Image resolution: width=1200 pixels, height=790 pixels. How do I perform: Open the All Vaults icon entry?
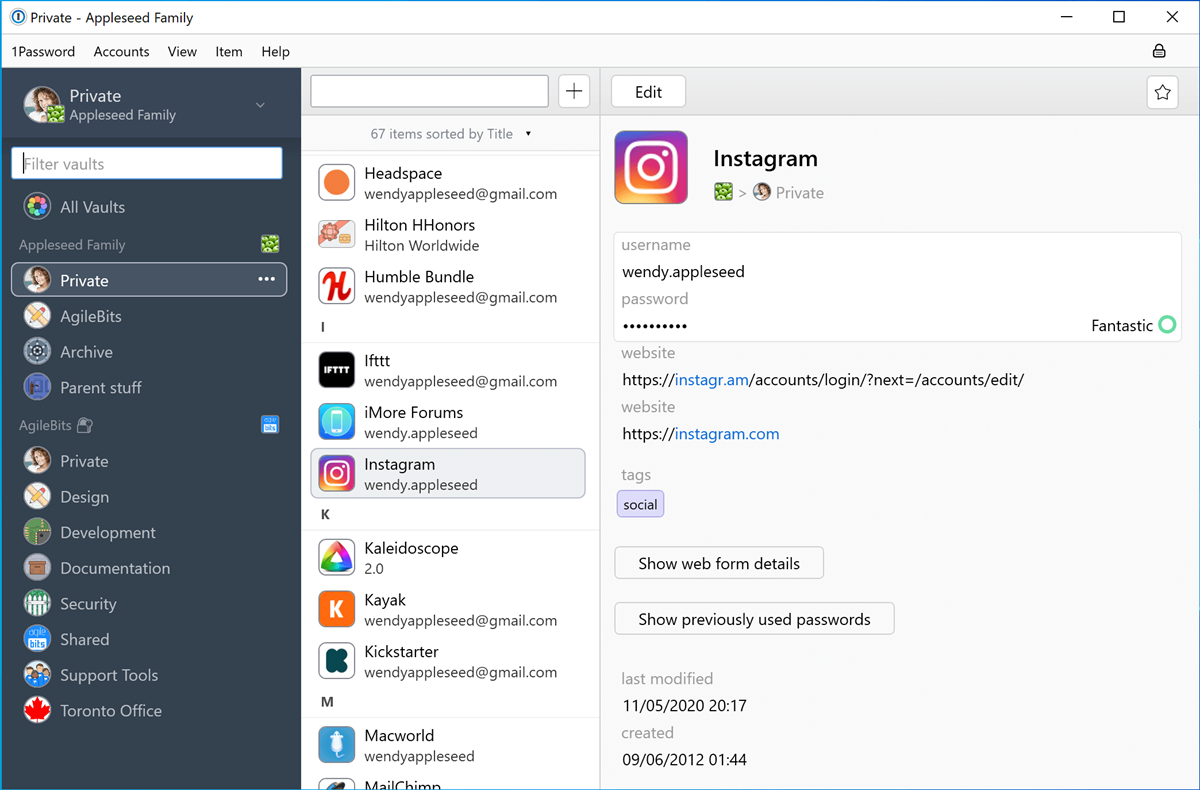(38, 207)
